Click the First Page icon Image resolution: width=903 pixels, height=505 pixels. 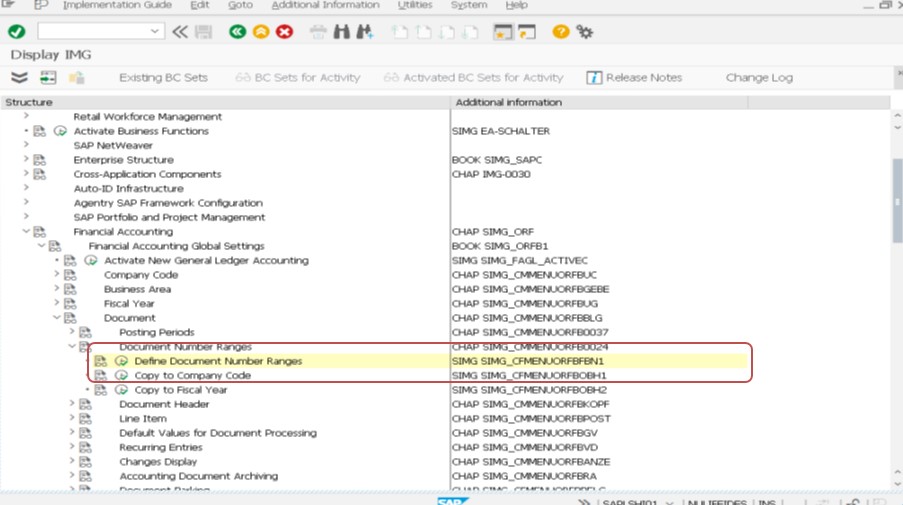[x=399, y=32]
